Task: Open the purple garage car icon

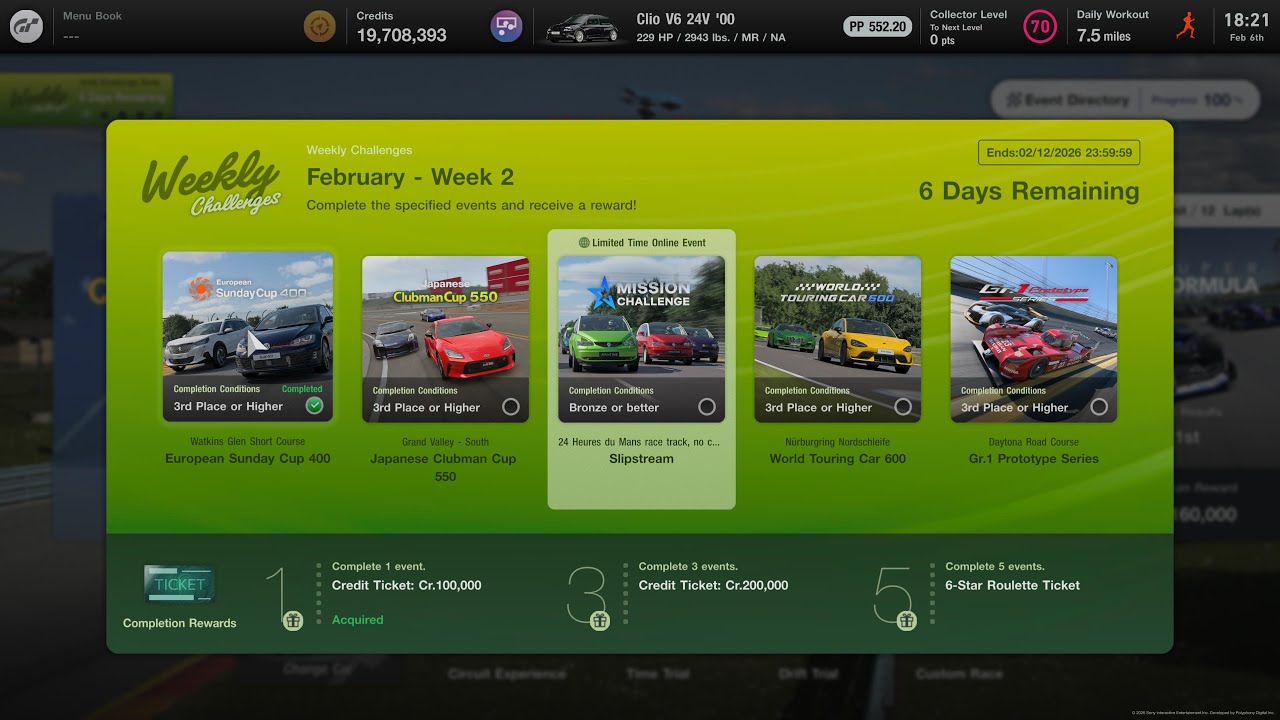Action: [506, 26]
